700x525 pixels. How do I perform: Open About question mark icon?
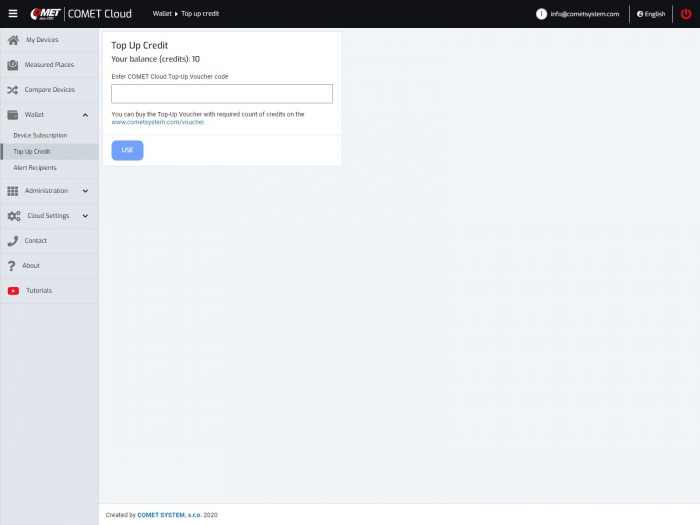click(x=11, y=266)
